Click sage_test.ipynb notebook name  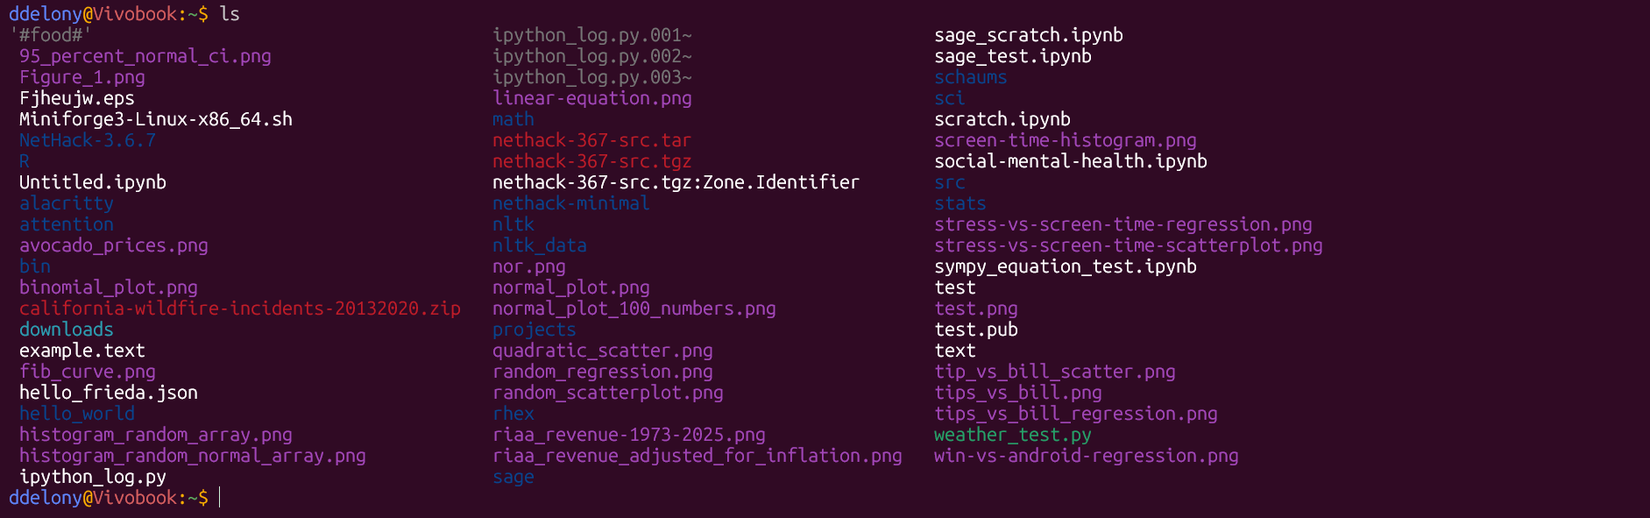tap(1013, 56)
